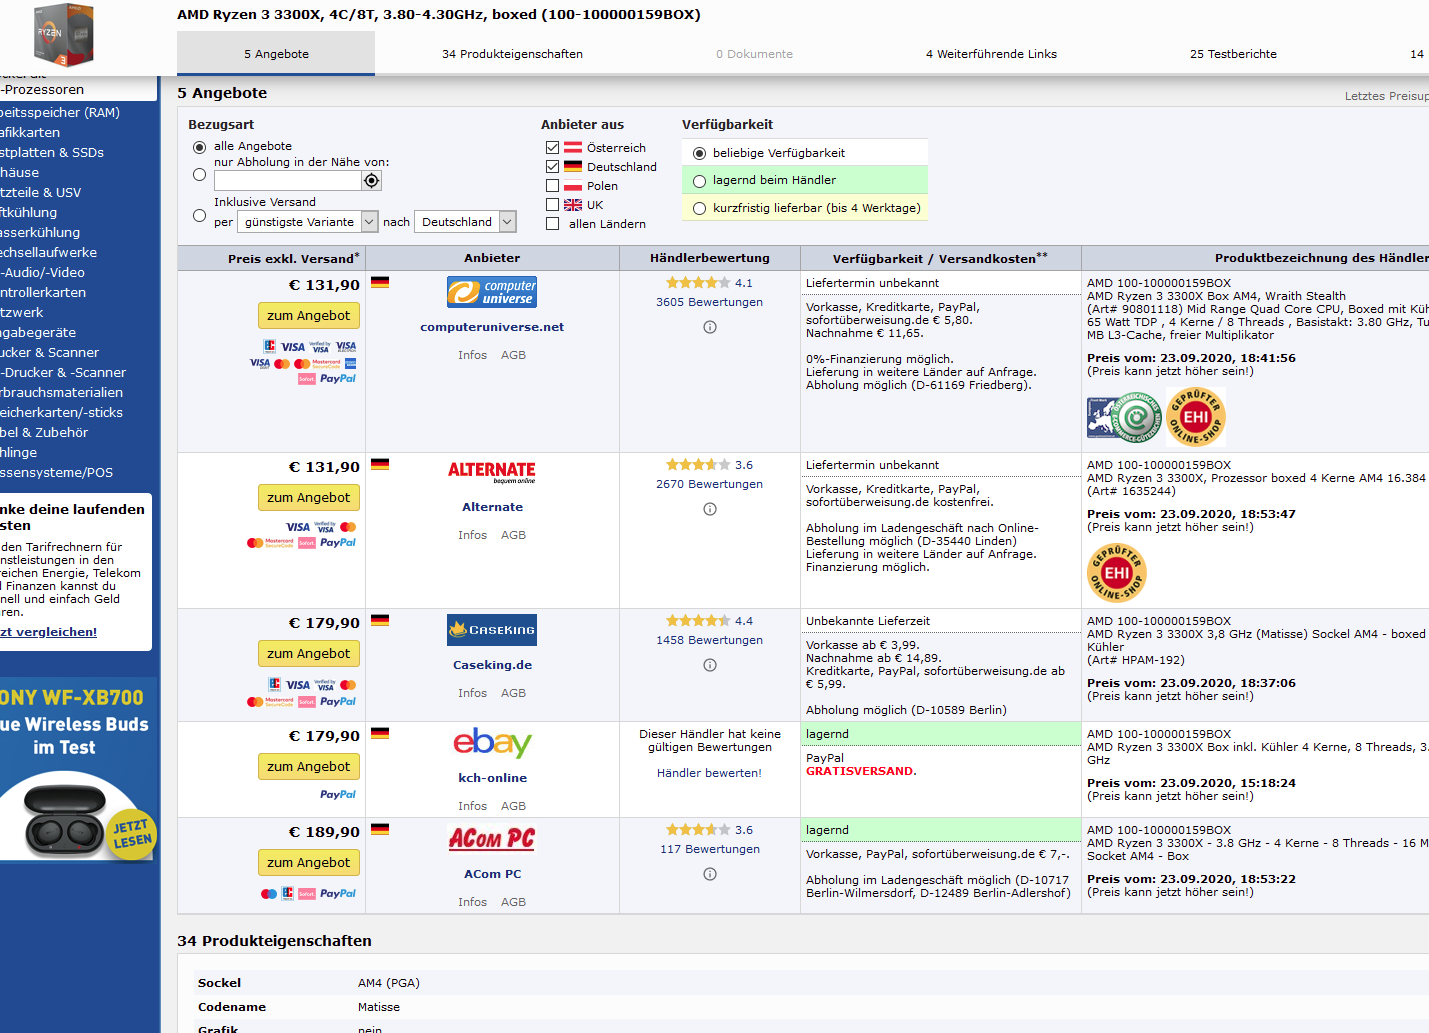Image resolution: width=1429 pixels, height=1033 pixels.
Task: Open '0 Dokumente' tab
Action: pos(754,54)
